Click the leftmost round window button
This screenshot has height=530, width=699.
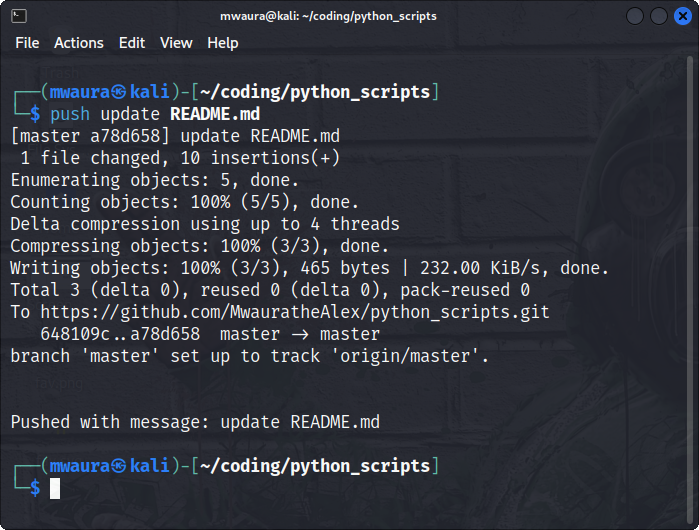coord(635,16)
